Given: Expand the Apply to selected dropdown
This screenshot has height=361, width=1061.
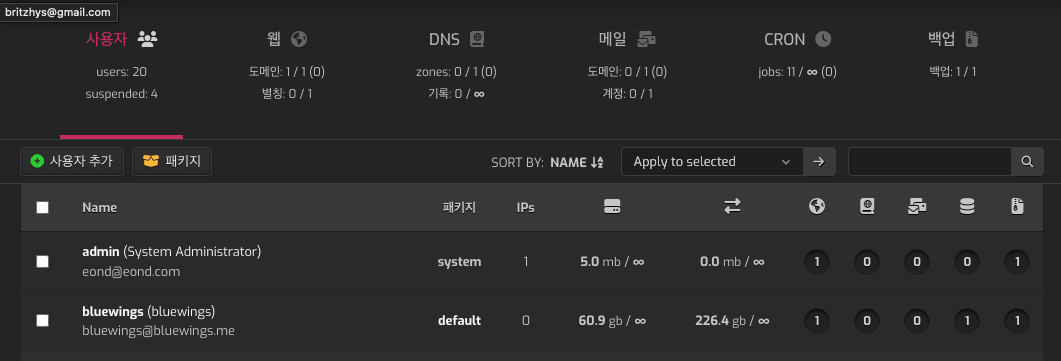Looking at the screenshot, I should tap(712, 162).
